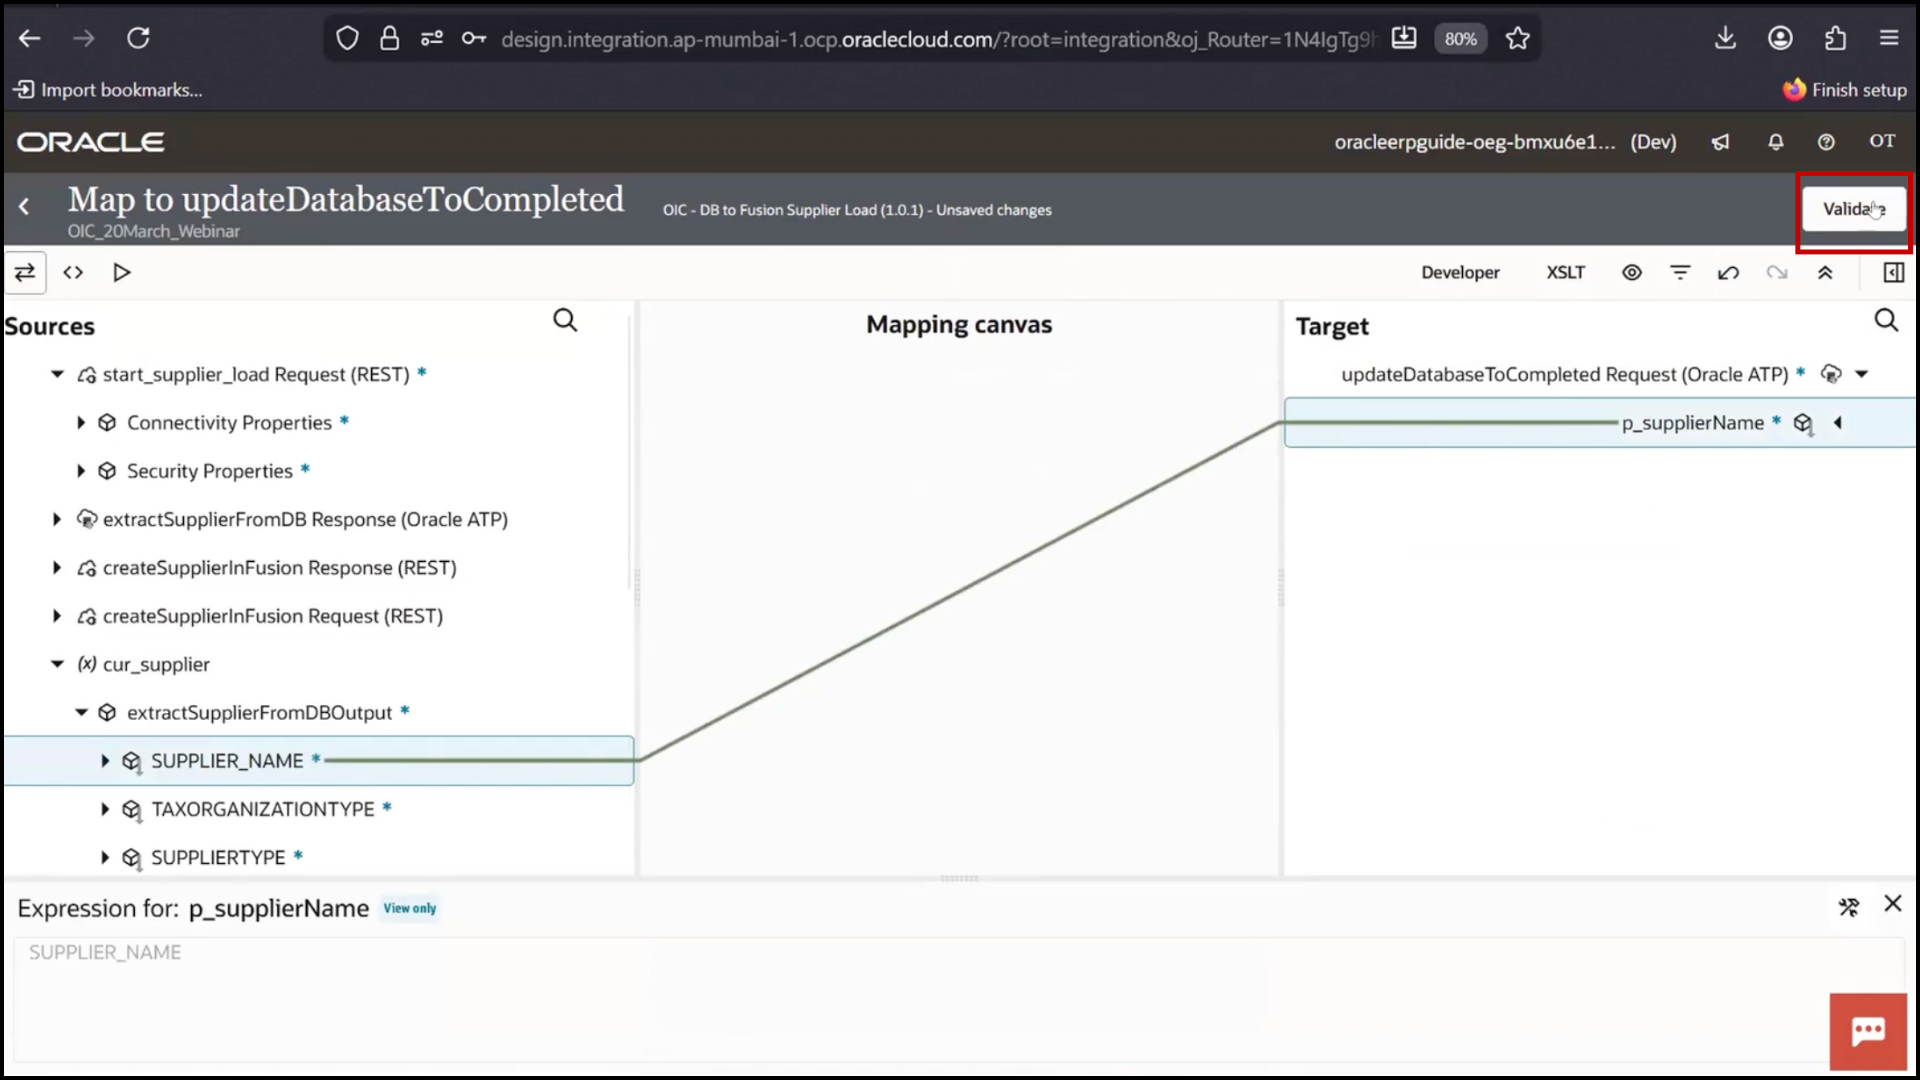The width and height of the screenshot is (1920, 1080).
Task: Close the expression builder panel
Action: (x=1893, y=904)
